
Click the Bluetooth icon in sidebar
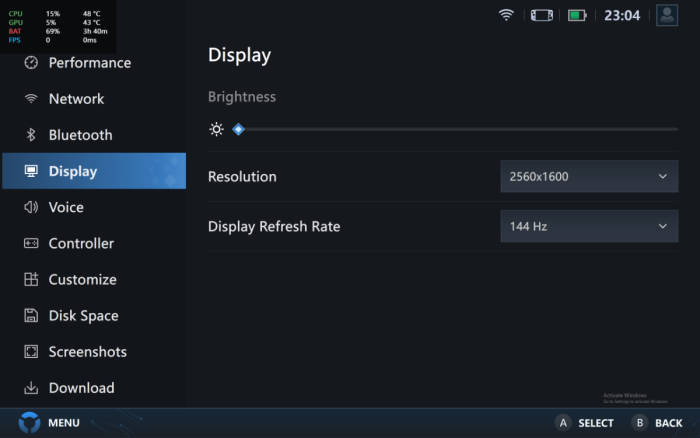pos(31,135)
